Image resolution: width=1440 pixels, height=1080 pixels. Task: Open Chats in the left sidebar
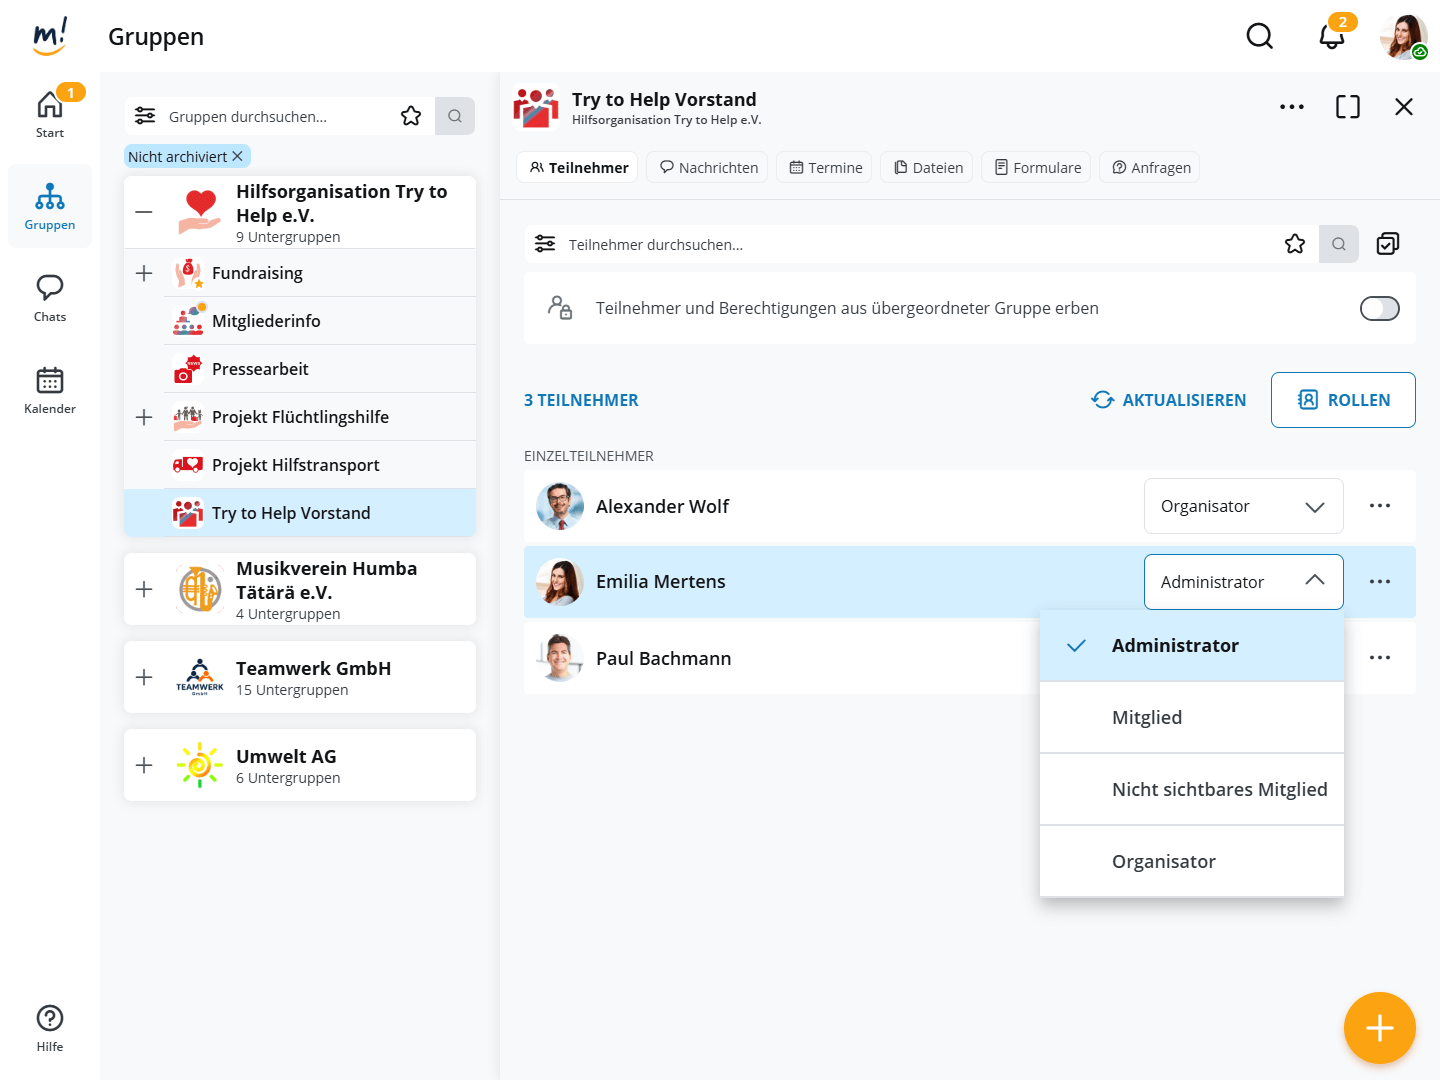click(50, 298)
